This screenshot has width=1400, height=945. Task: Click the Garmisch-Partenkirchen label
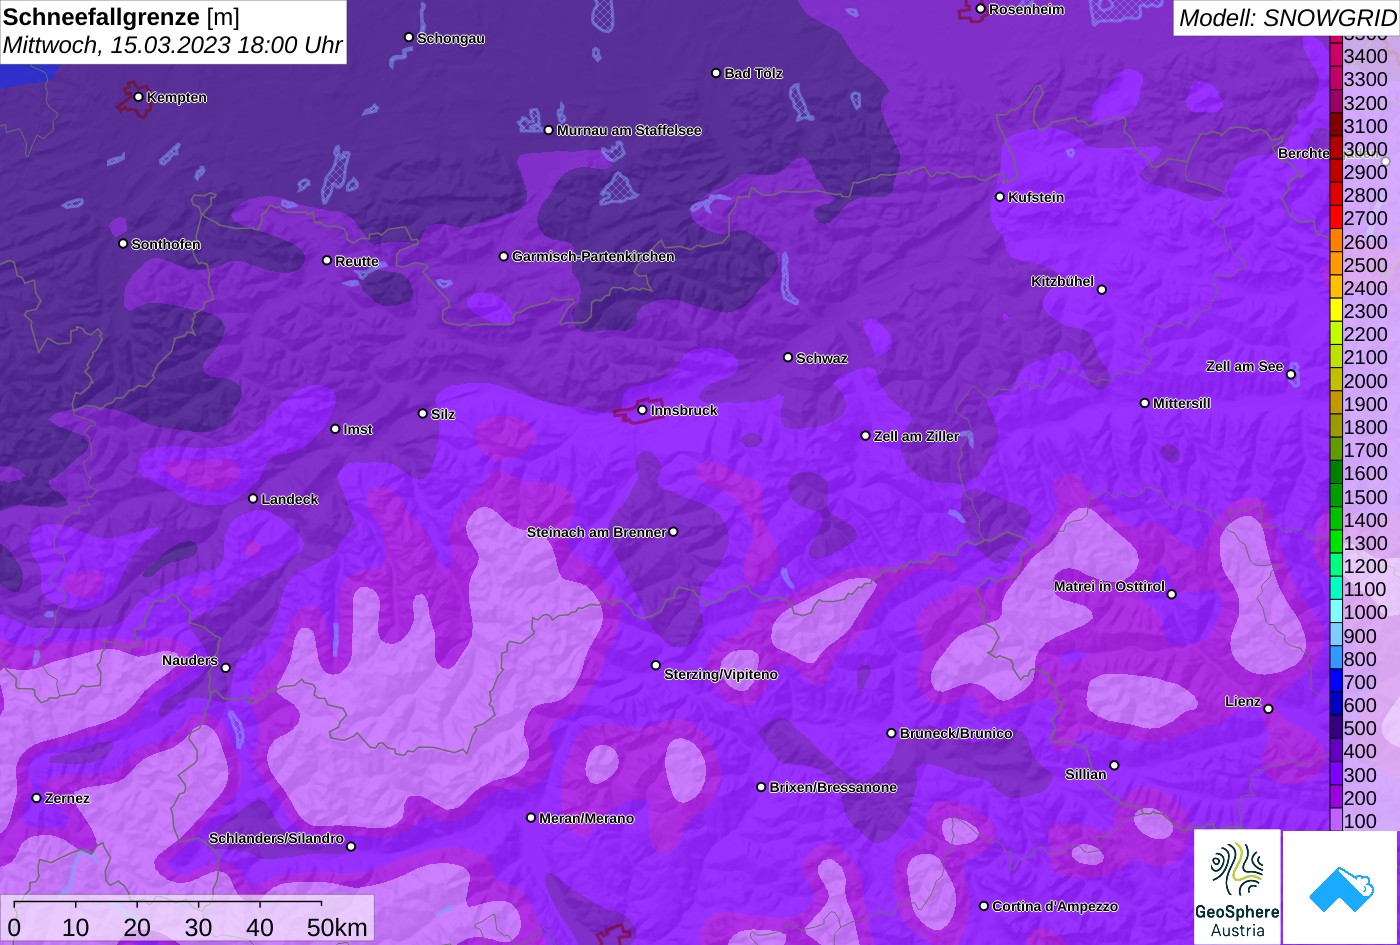[x=593, y=257]
